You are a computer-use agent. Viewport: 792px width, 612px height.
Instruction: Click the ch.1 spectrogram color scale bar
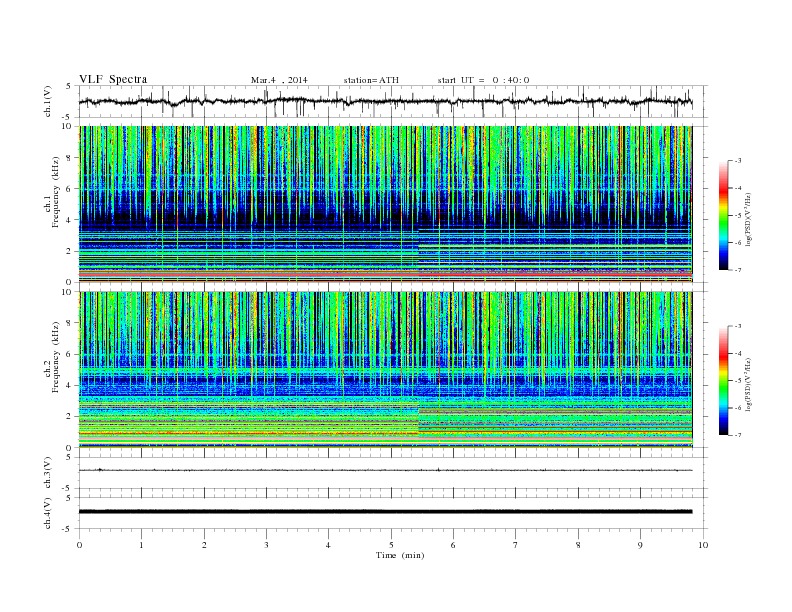pos(723,215)
